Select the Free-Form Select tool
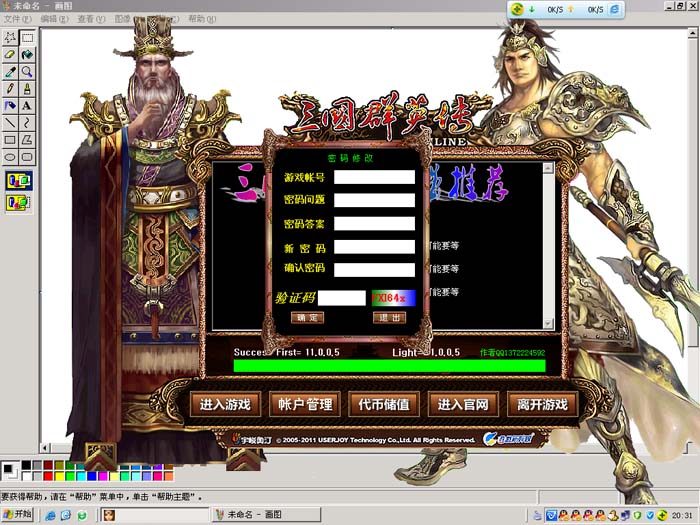700x525 pixels. [x=10, y=38]
